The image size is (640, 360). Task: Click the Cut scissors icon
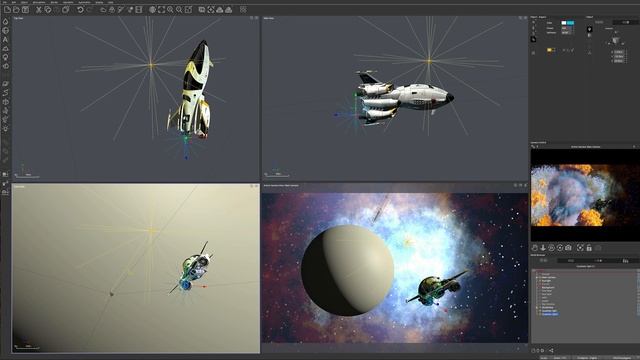click(39, 9)
